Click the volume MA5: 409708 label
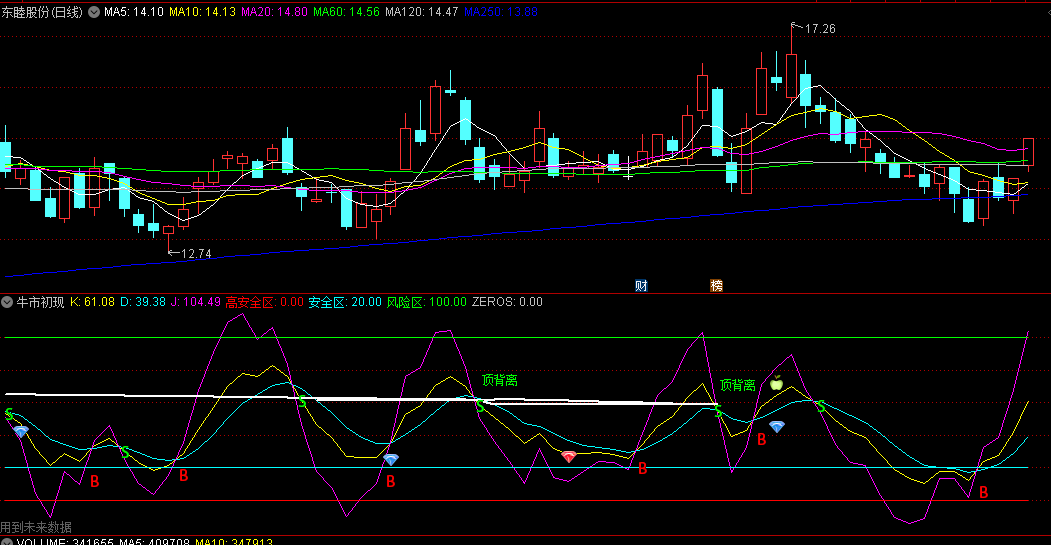 tap(154, 542)
